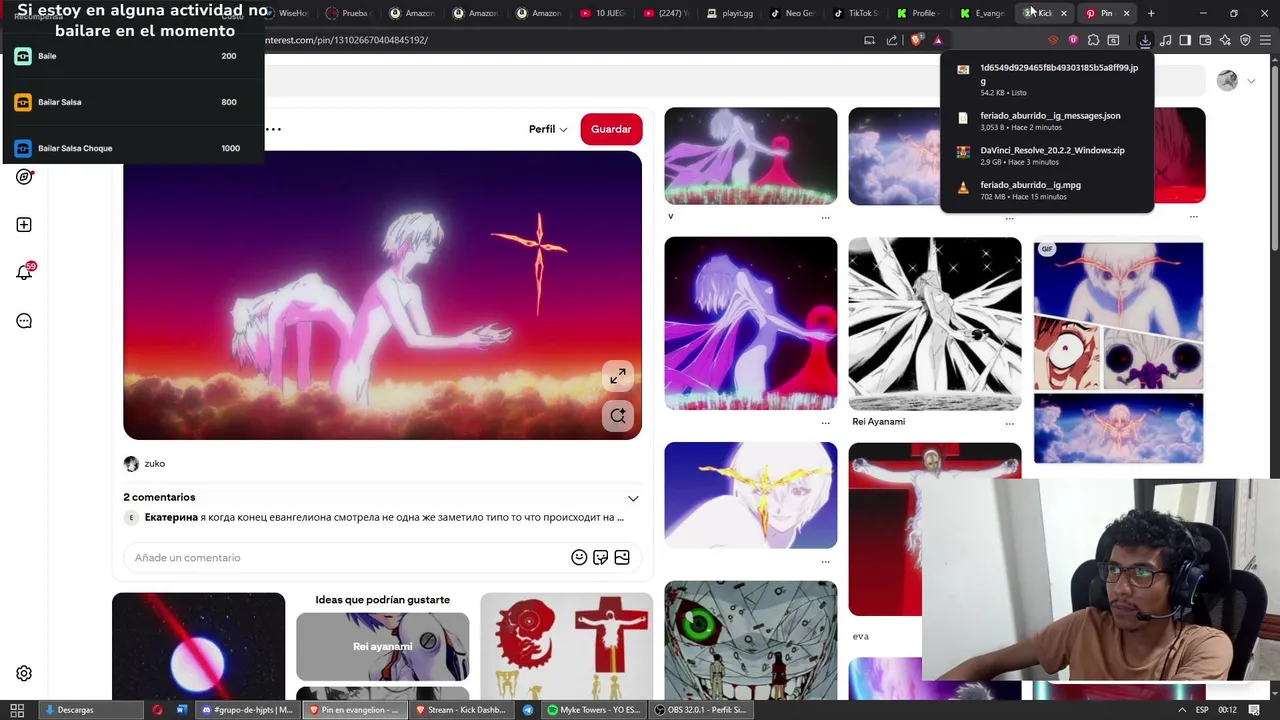This screenshot has width=1280, height=720.
Task: Open Telegram from the taskbar
Action: click(528, 710)
